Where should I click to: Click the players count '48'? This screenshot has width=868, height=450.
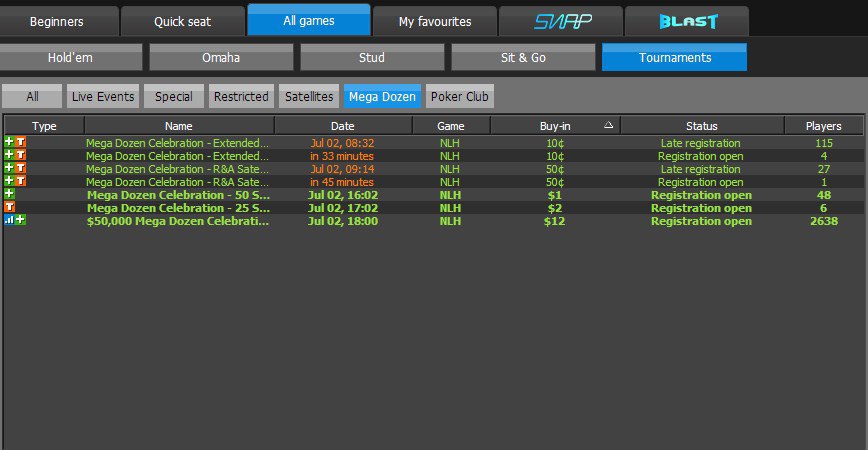click(824, 195)
